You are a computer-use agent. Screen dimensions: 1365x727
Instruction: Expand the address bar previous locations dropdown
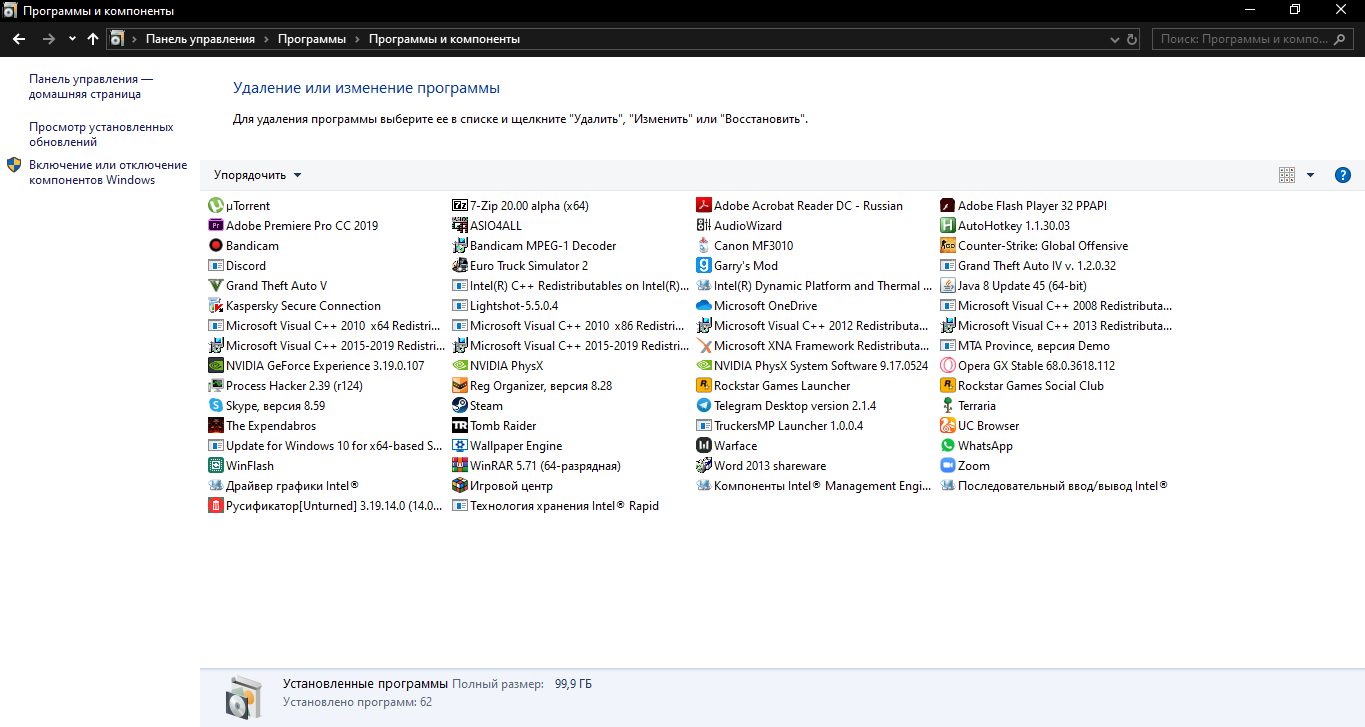point(1116,39)
